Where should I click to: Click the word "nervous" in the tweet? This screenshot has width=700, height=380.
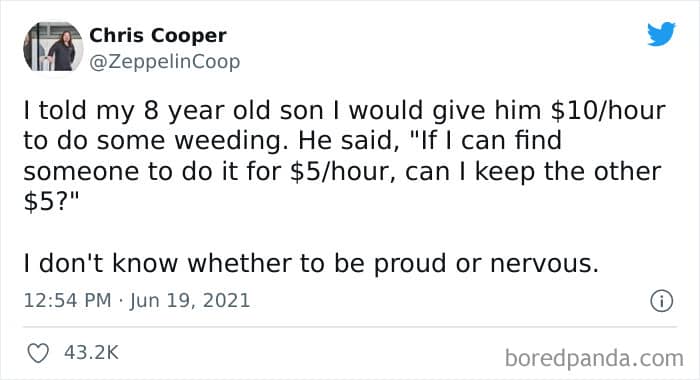coord(544,264)
